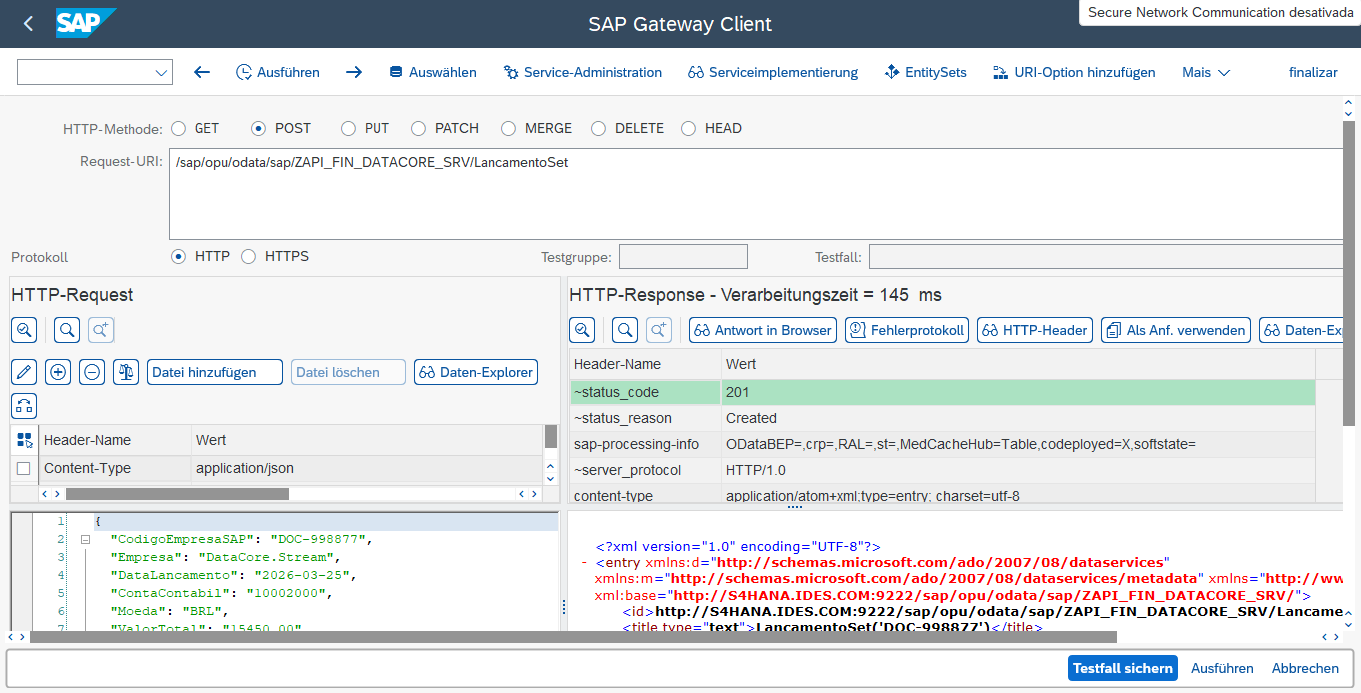Select the application/json value cell
1361x693 pixels.
pos(366,468)
